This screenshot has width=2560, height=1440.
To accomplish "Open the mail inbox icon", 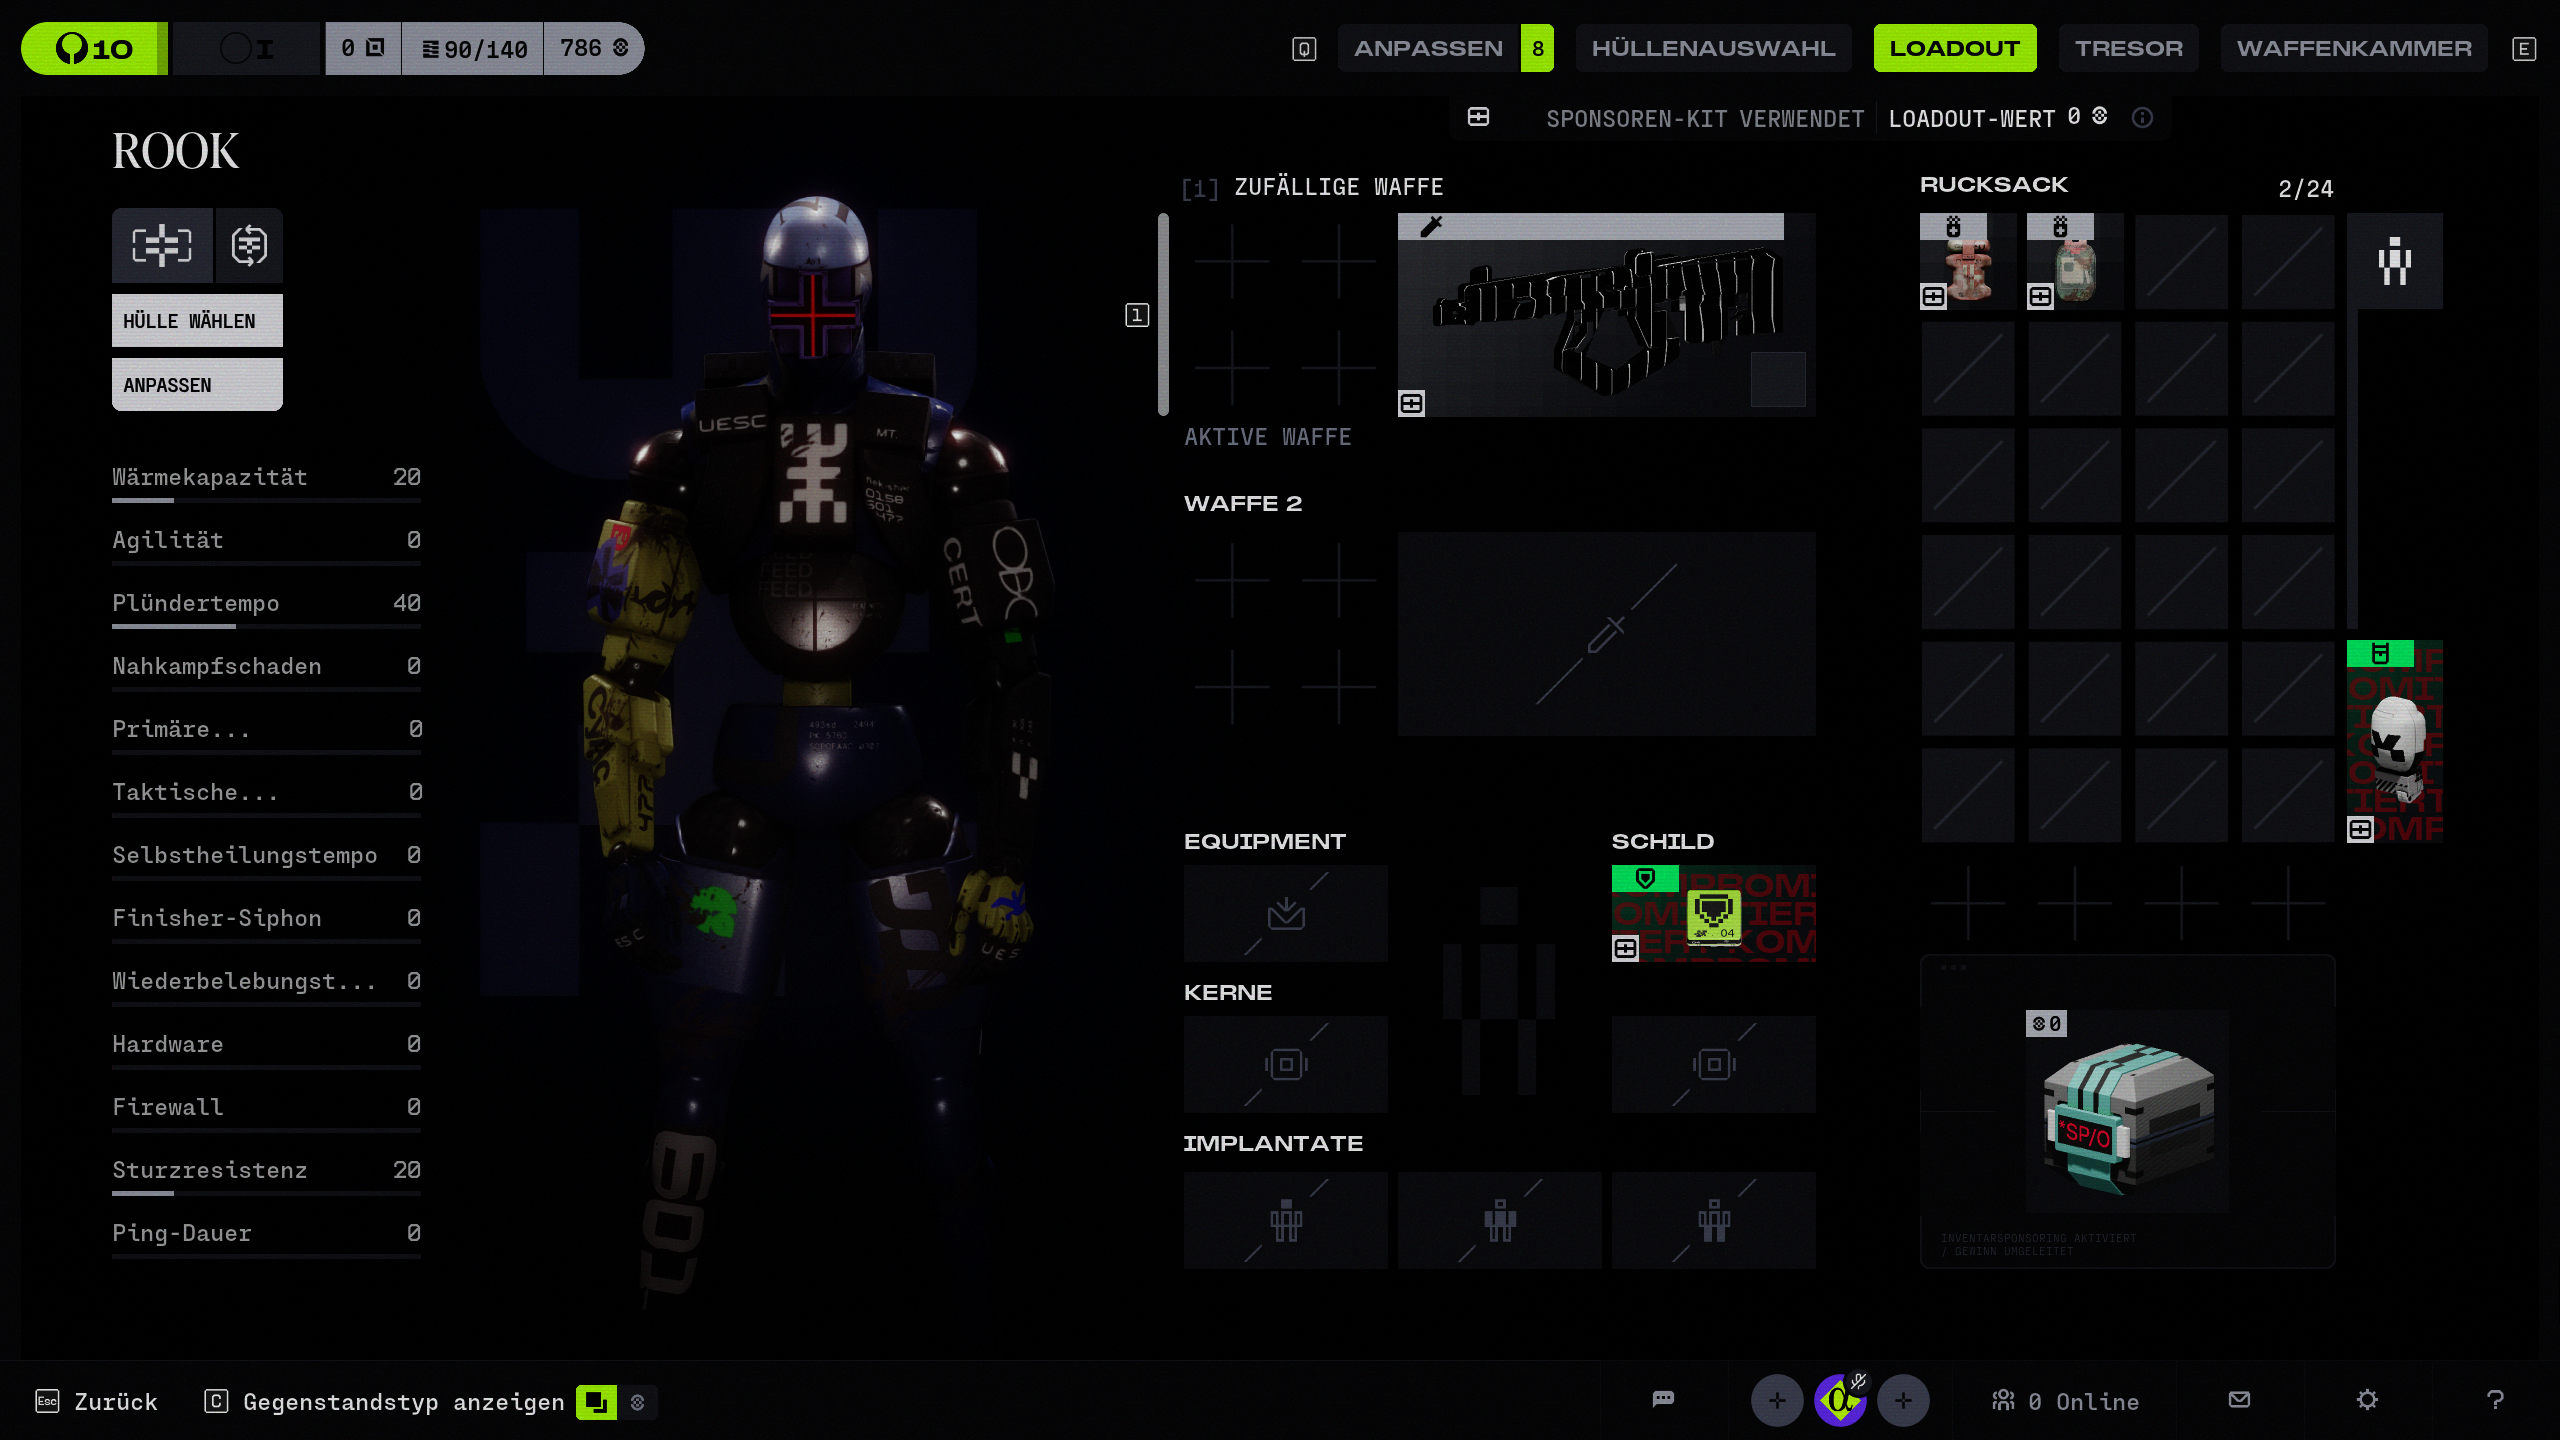I will (x=2240, y=1400).
